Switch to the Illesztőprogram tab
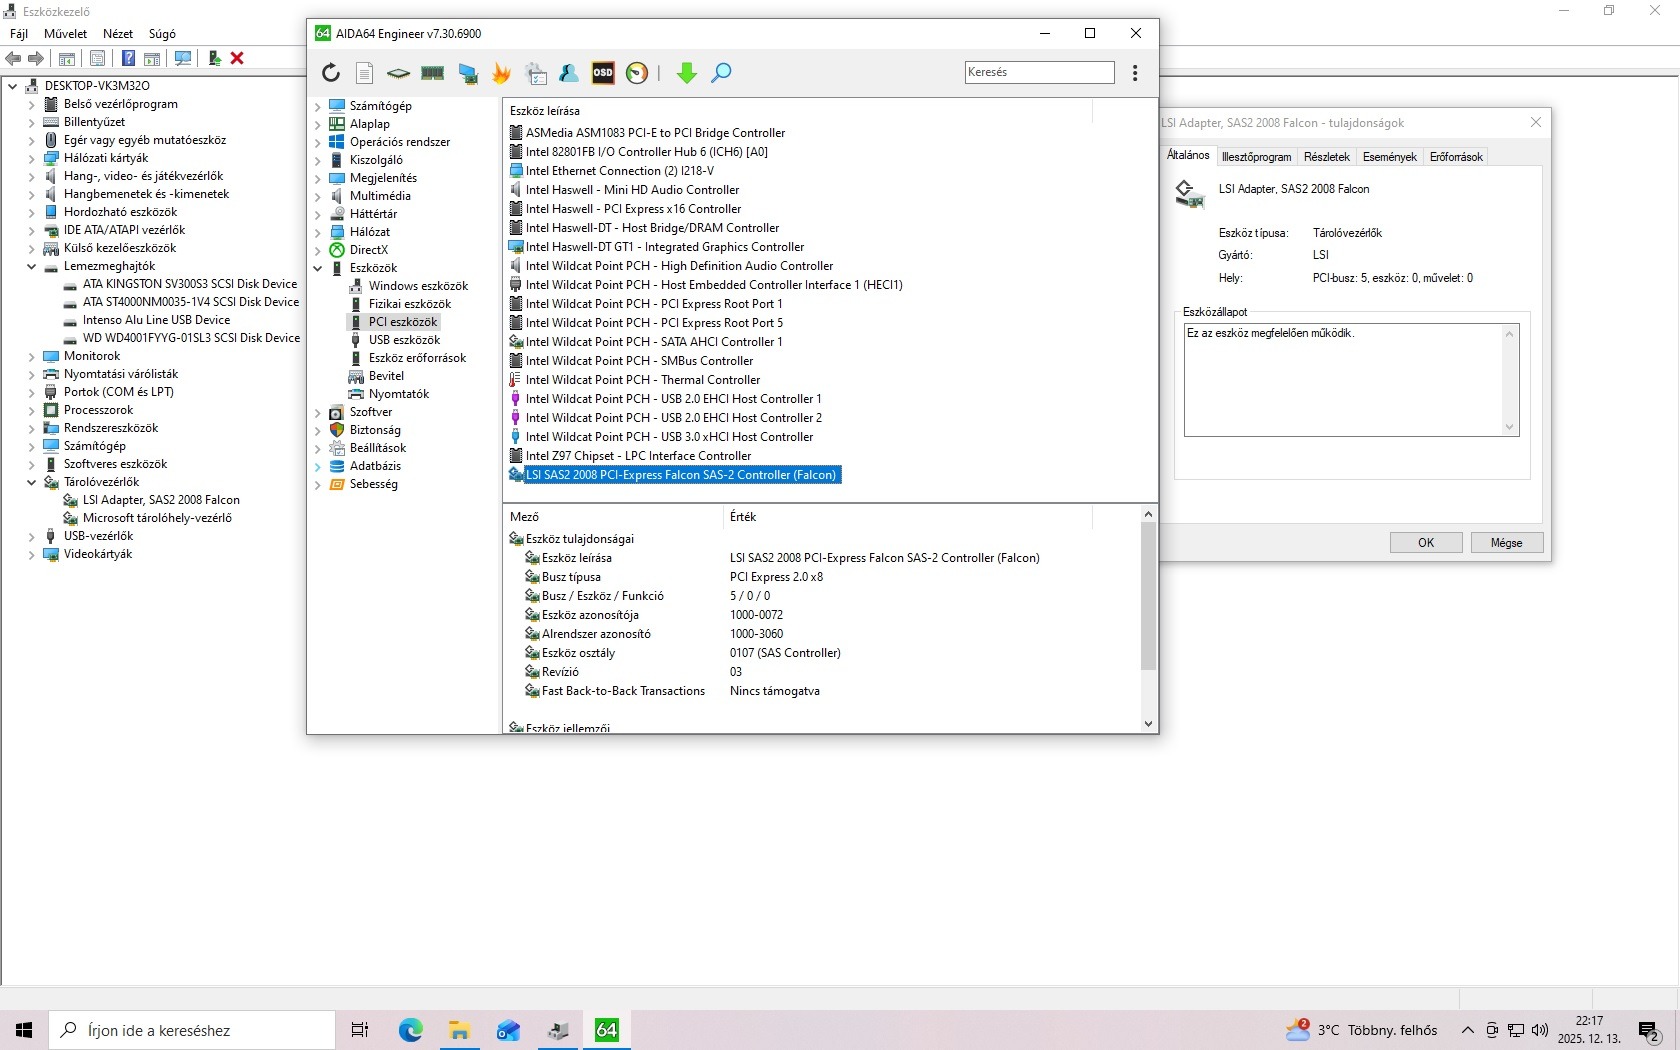The image size is (1680, 1050). tap(1256, 157)
